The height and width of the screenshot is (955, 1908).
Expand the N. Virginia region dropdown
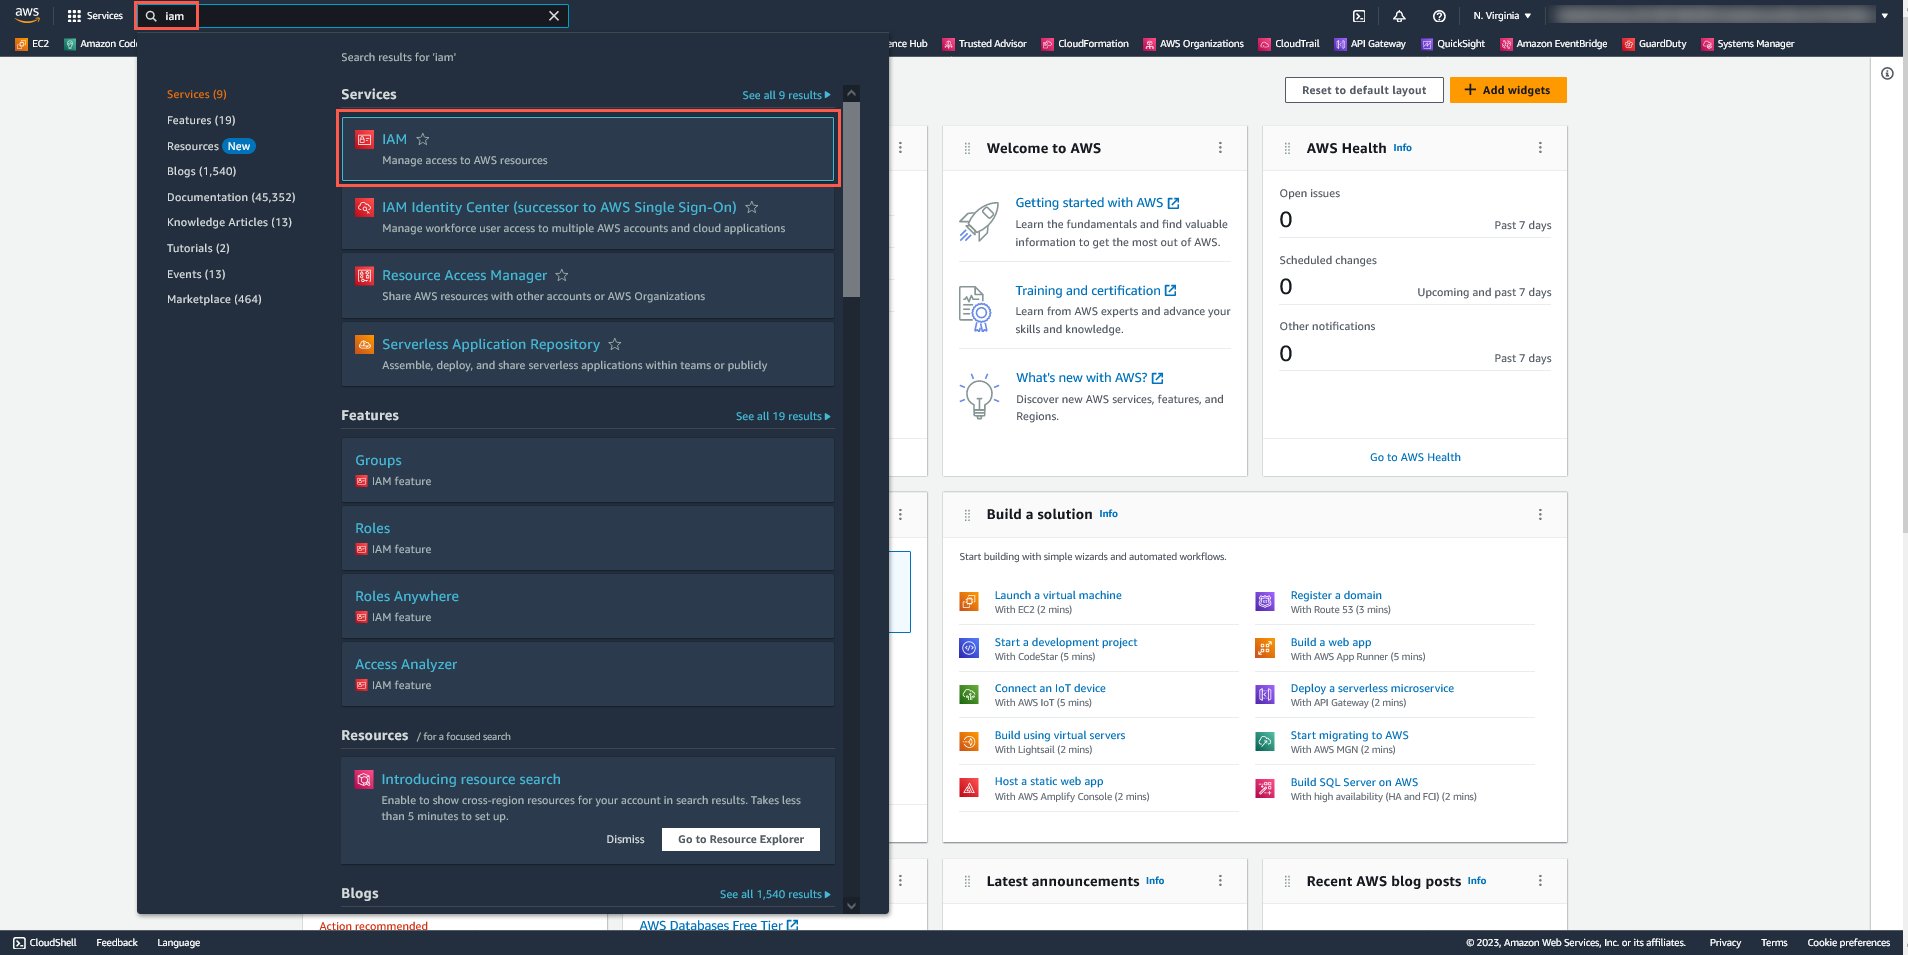(x=1501, y=16)
